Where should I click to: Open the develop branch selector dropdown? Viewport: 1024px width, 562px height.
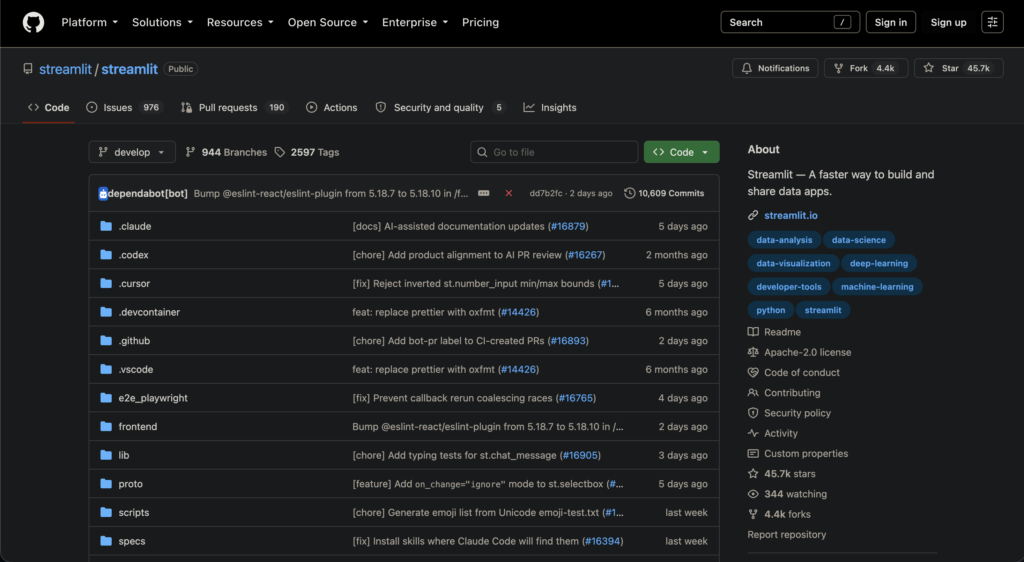pyautogui.click(x=132, y=152)
